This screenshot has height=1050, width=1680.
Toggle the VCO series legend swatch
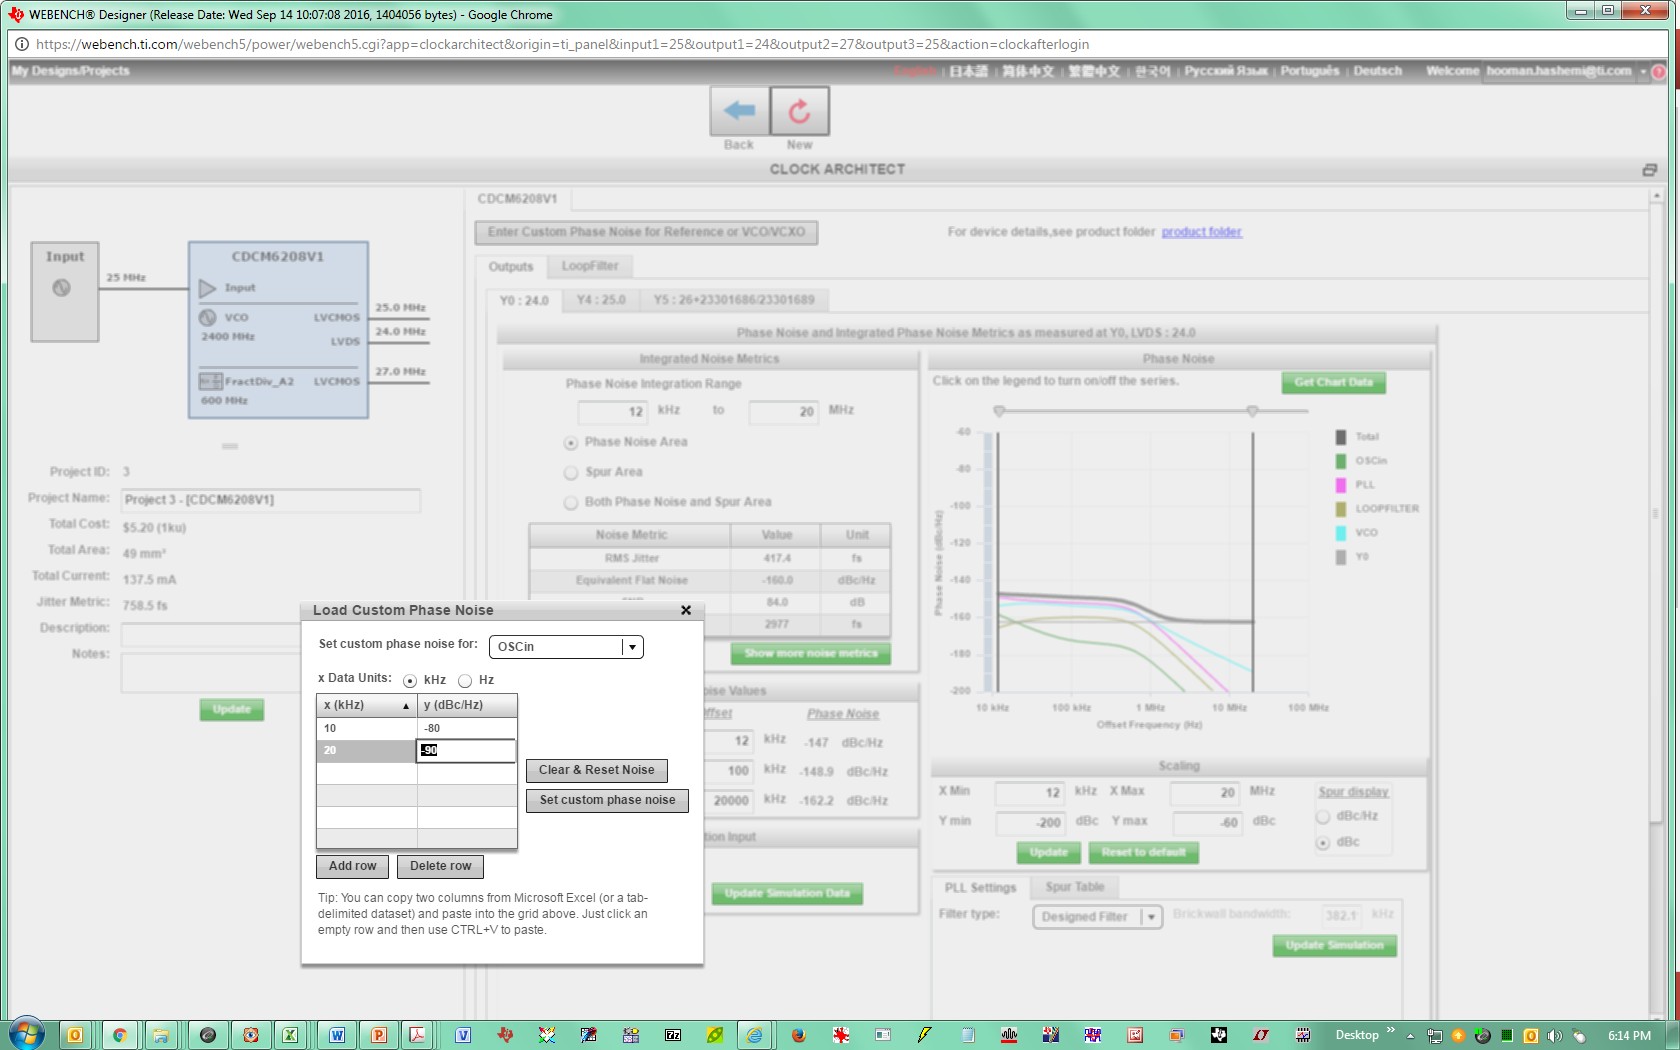pyautogui.click(x=1341, y=533)
